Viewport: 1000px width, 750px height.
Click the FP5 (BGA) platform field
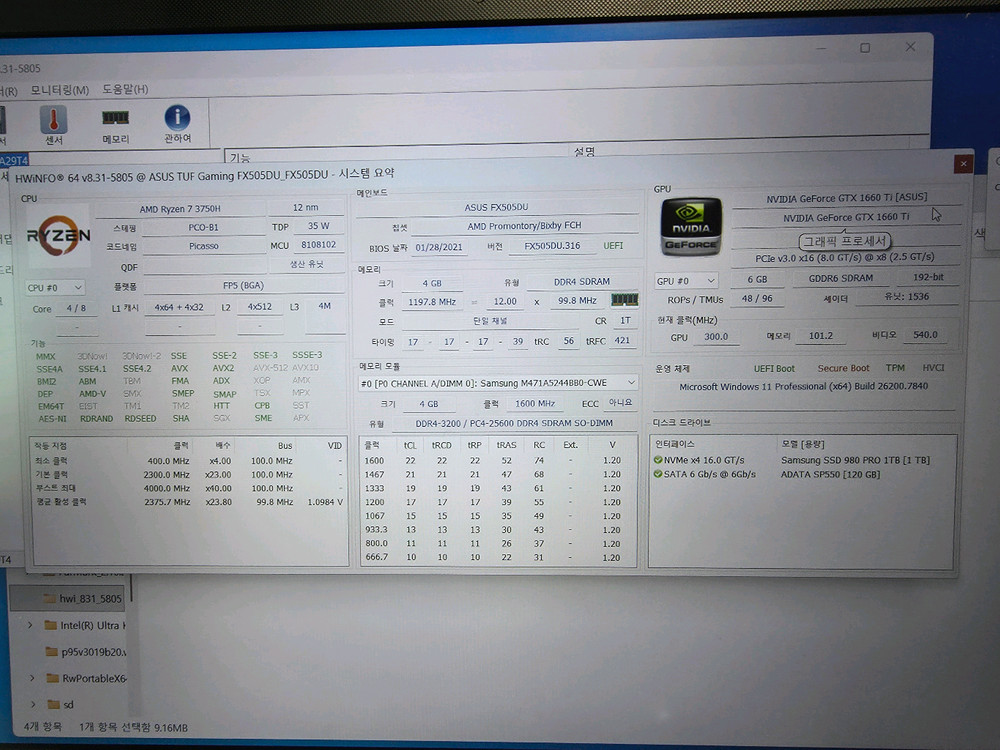pos(244,286)
